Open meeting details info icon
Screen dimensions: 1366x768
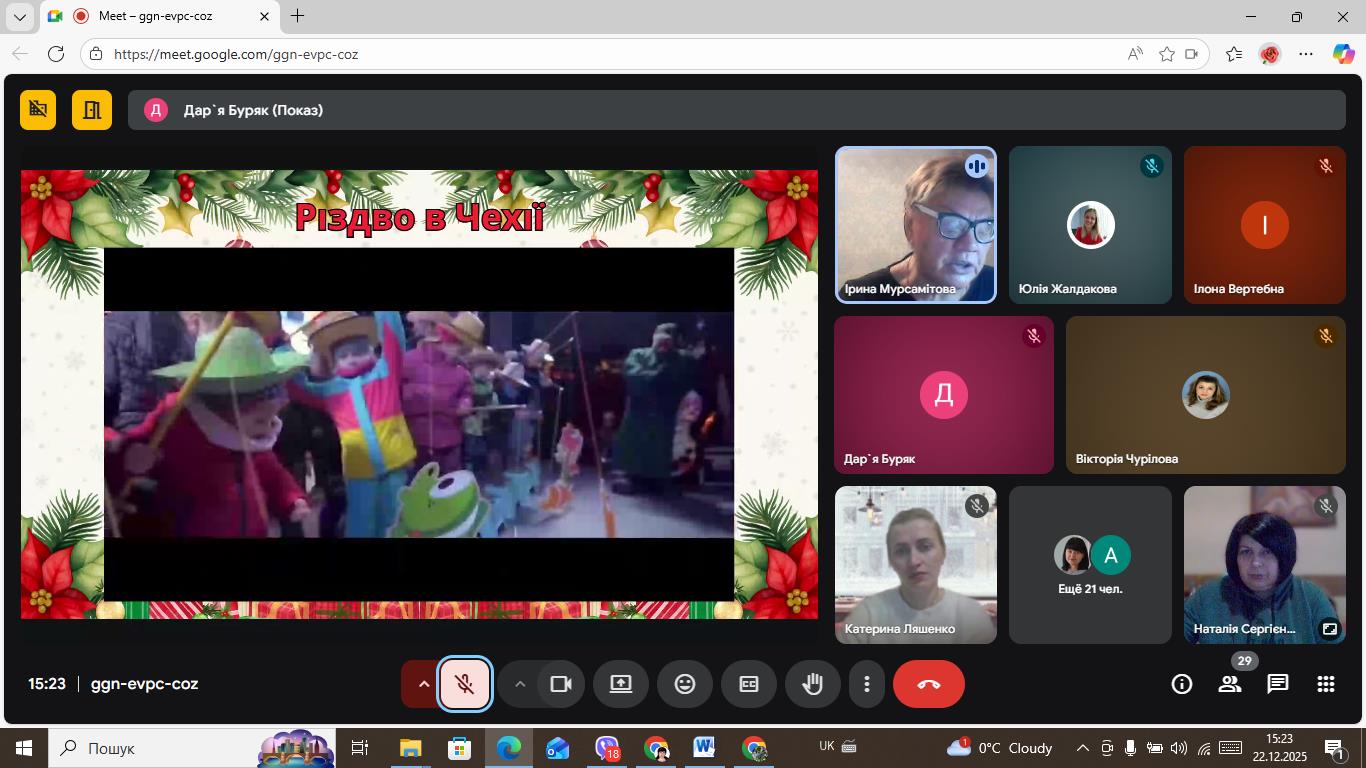pos(1182,684)
